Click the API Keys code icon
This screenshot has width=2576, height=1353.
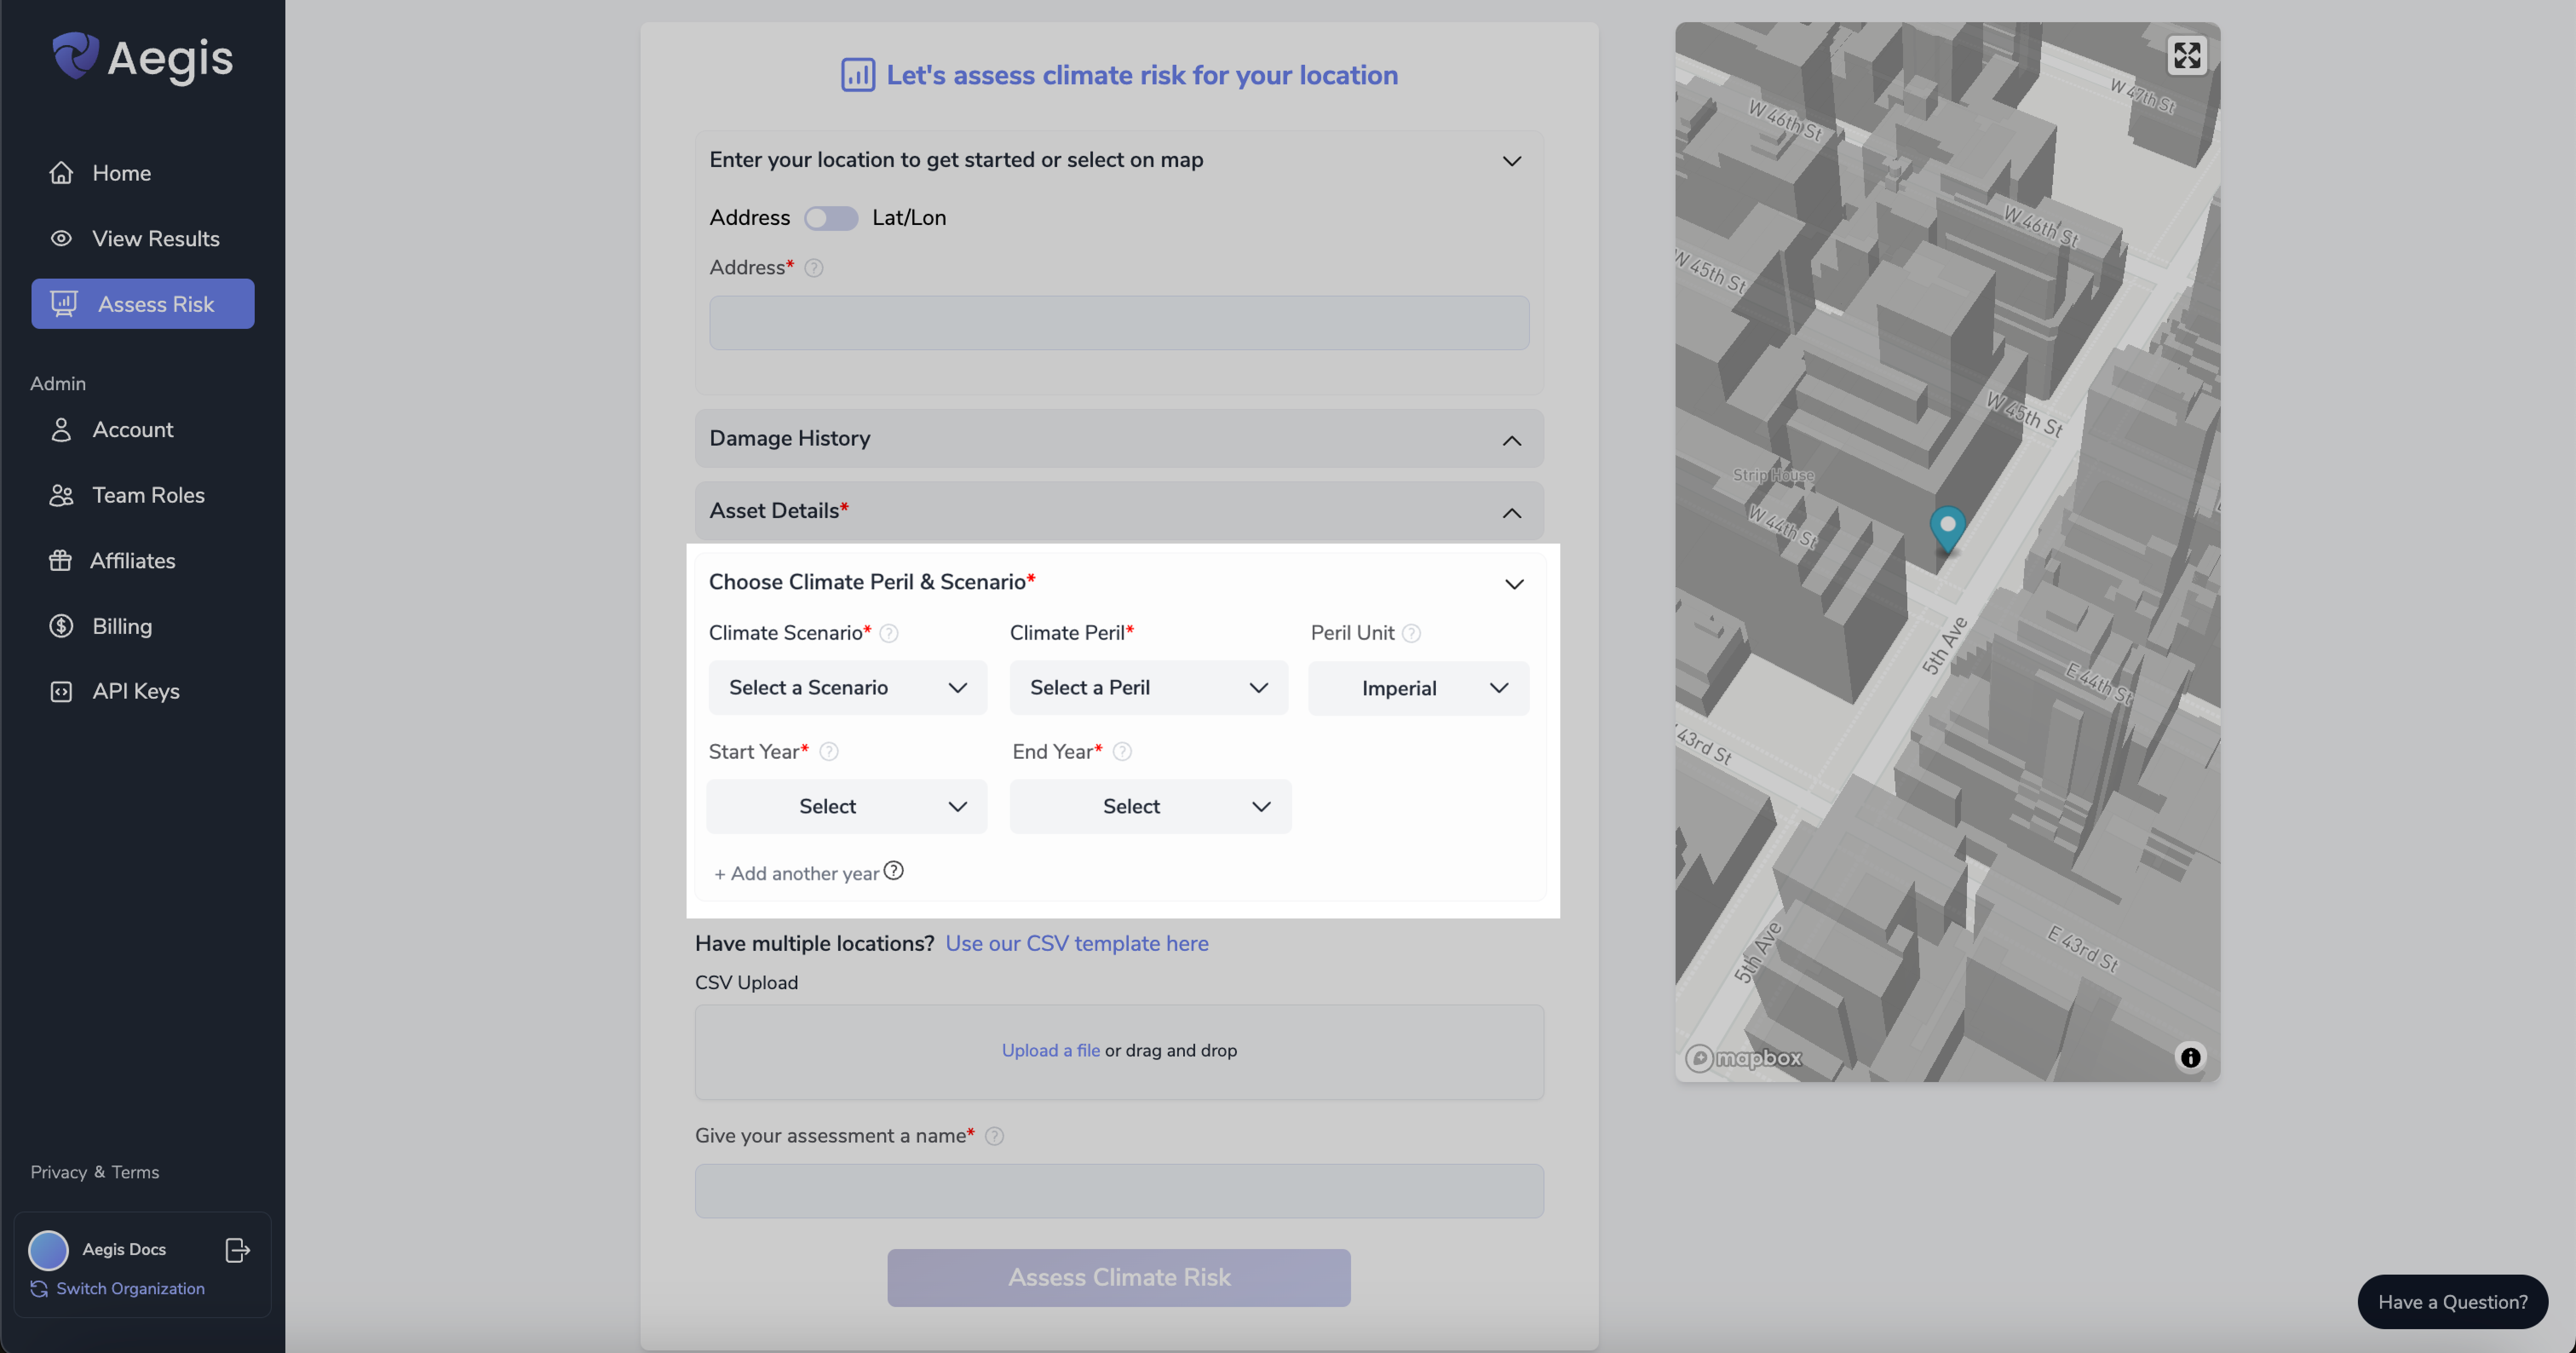pos(61,691)
